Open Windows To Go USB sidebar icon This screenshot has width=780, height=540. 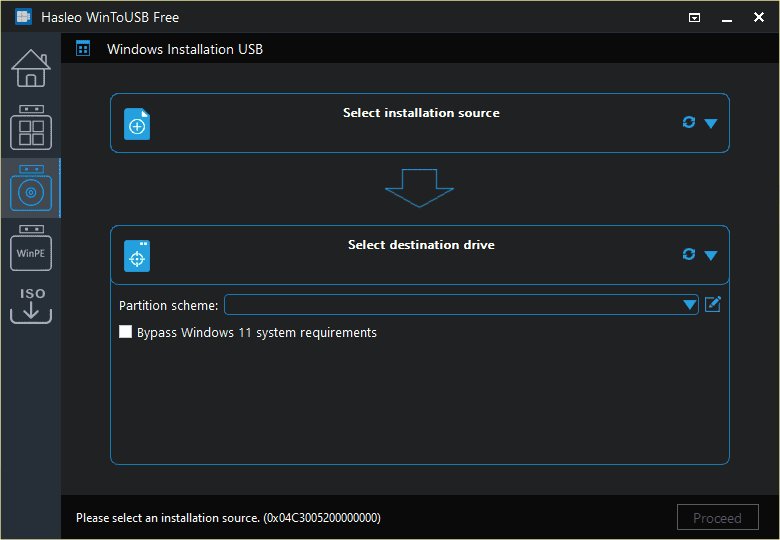click(30, 128)
